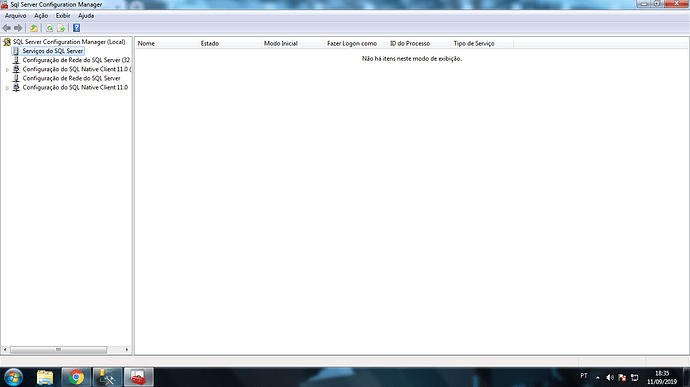
Task: Open the Ajuda menu
Action: point(86,16)
